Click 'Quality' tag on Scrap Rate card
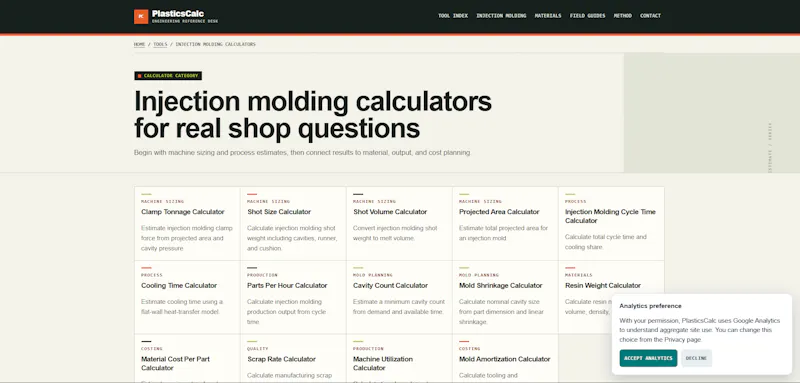 258,349
